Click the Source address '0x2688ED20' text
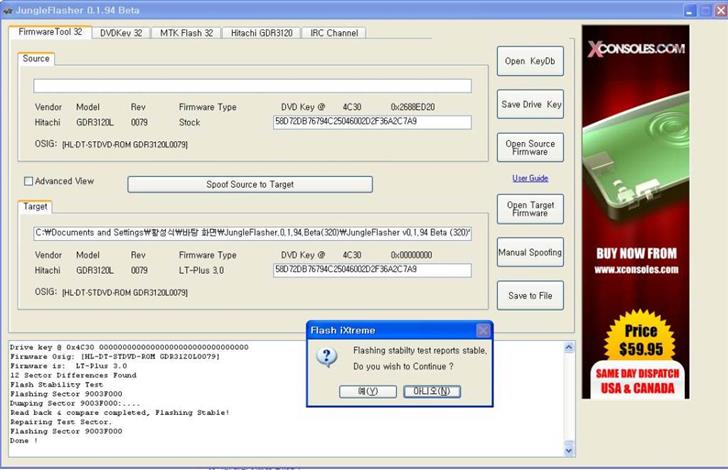Screen dimensions: 728x470 (413, 107)
